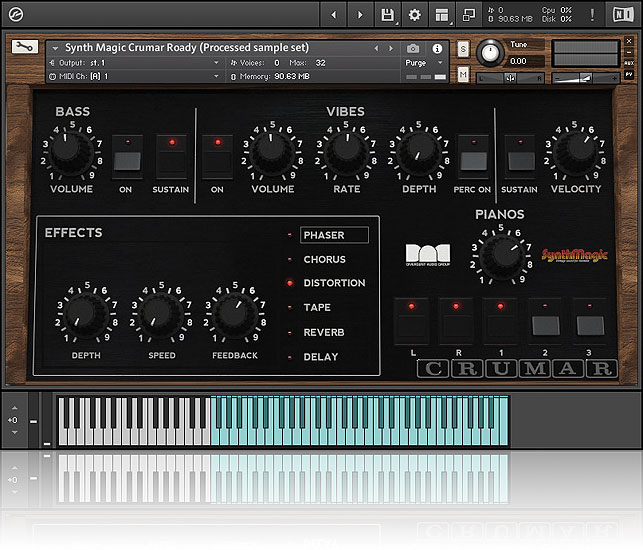Open Kontakt options gear icon

tap(415, 15)
